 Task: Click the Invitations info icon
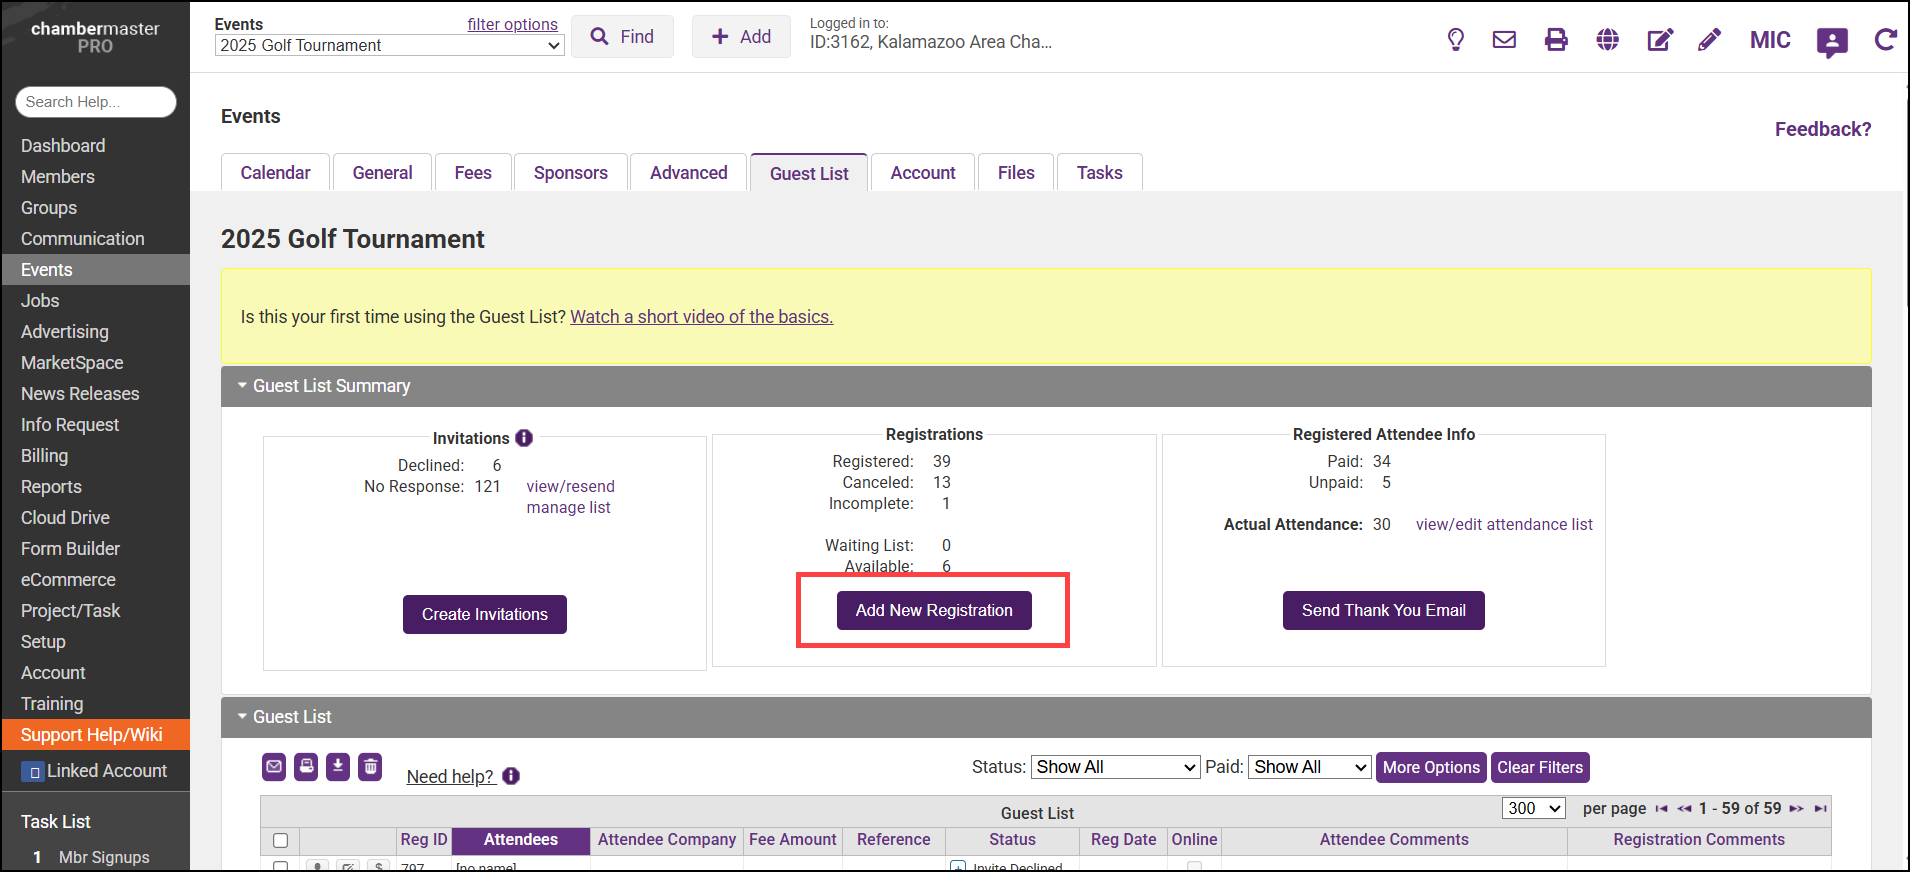tap(524, 438)
